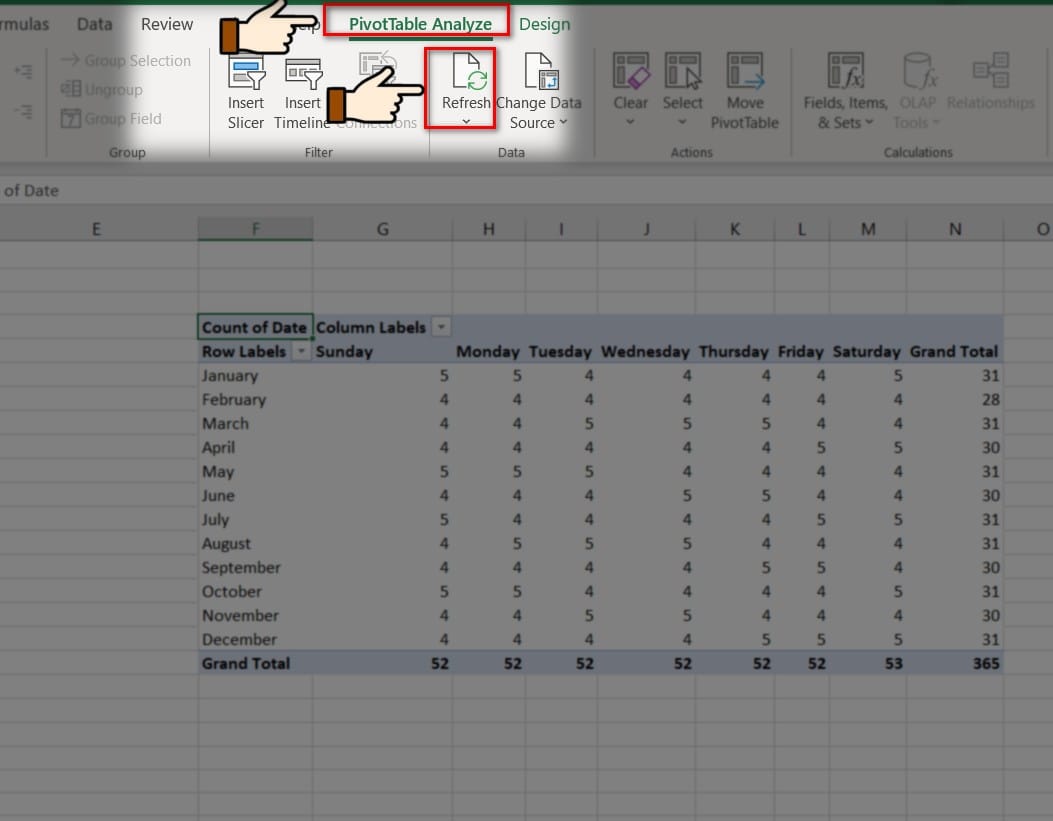Click the OLAP Tools icon

[919, 70]
